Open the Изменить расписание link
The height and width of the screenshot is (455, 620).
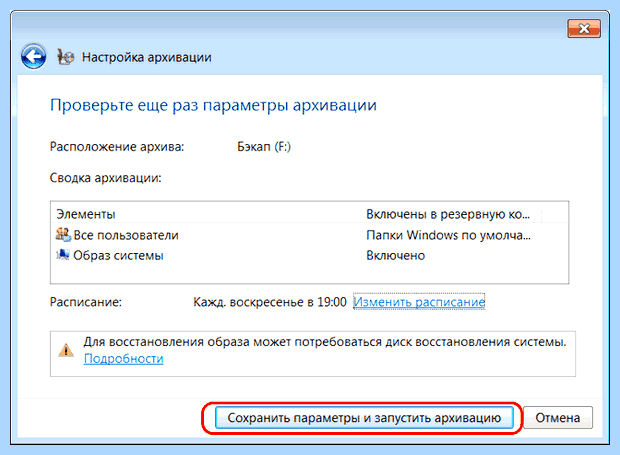click(x=419, y=302)
